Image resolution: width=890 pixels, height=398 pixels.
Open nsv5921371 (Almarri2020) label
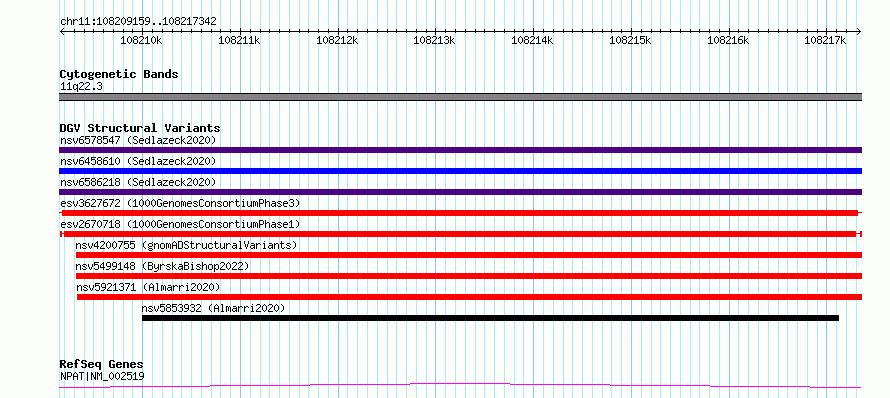point(148,287)
